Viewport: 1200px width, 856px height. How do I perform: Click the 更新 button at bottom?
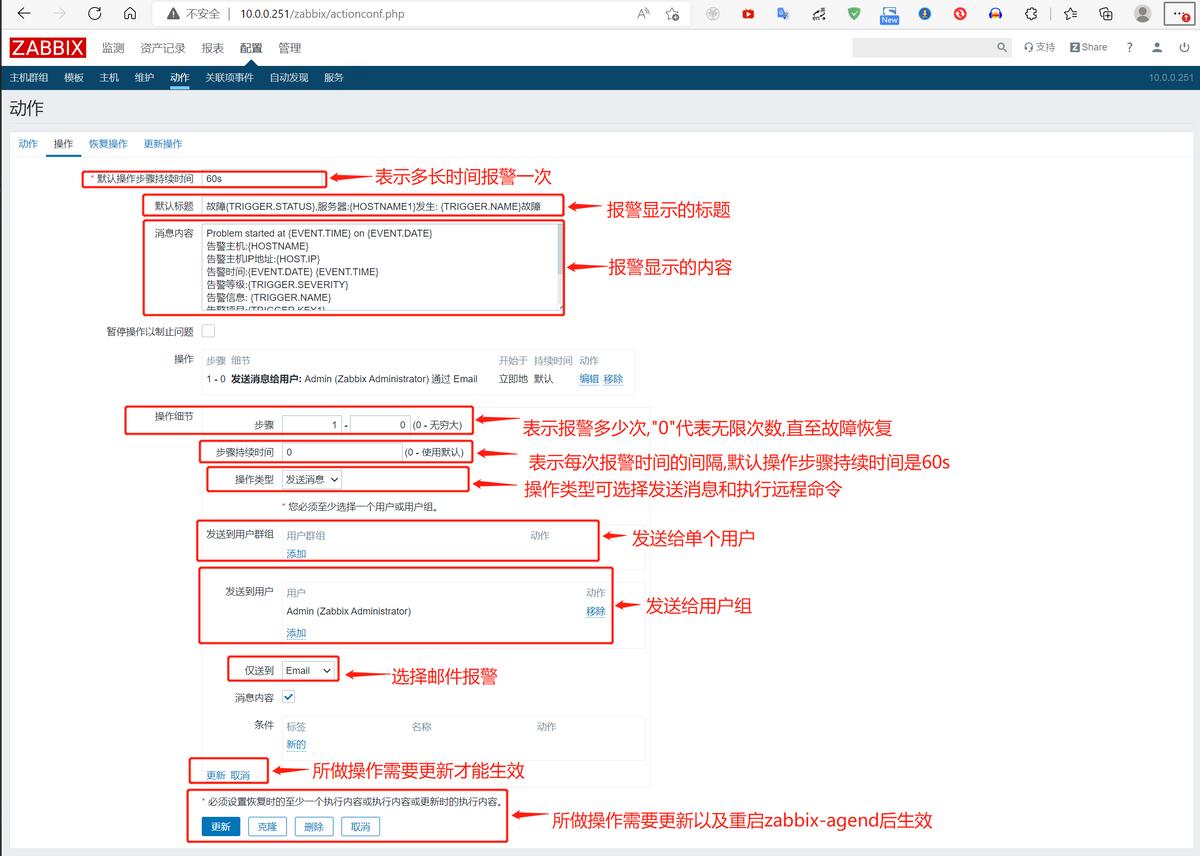[220, 826]
